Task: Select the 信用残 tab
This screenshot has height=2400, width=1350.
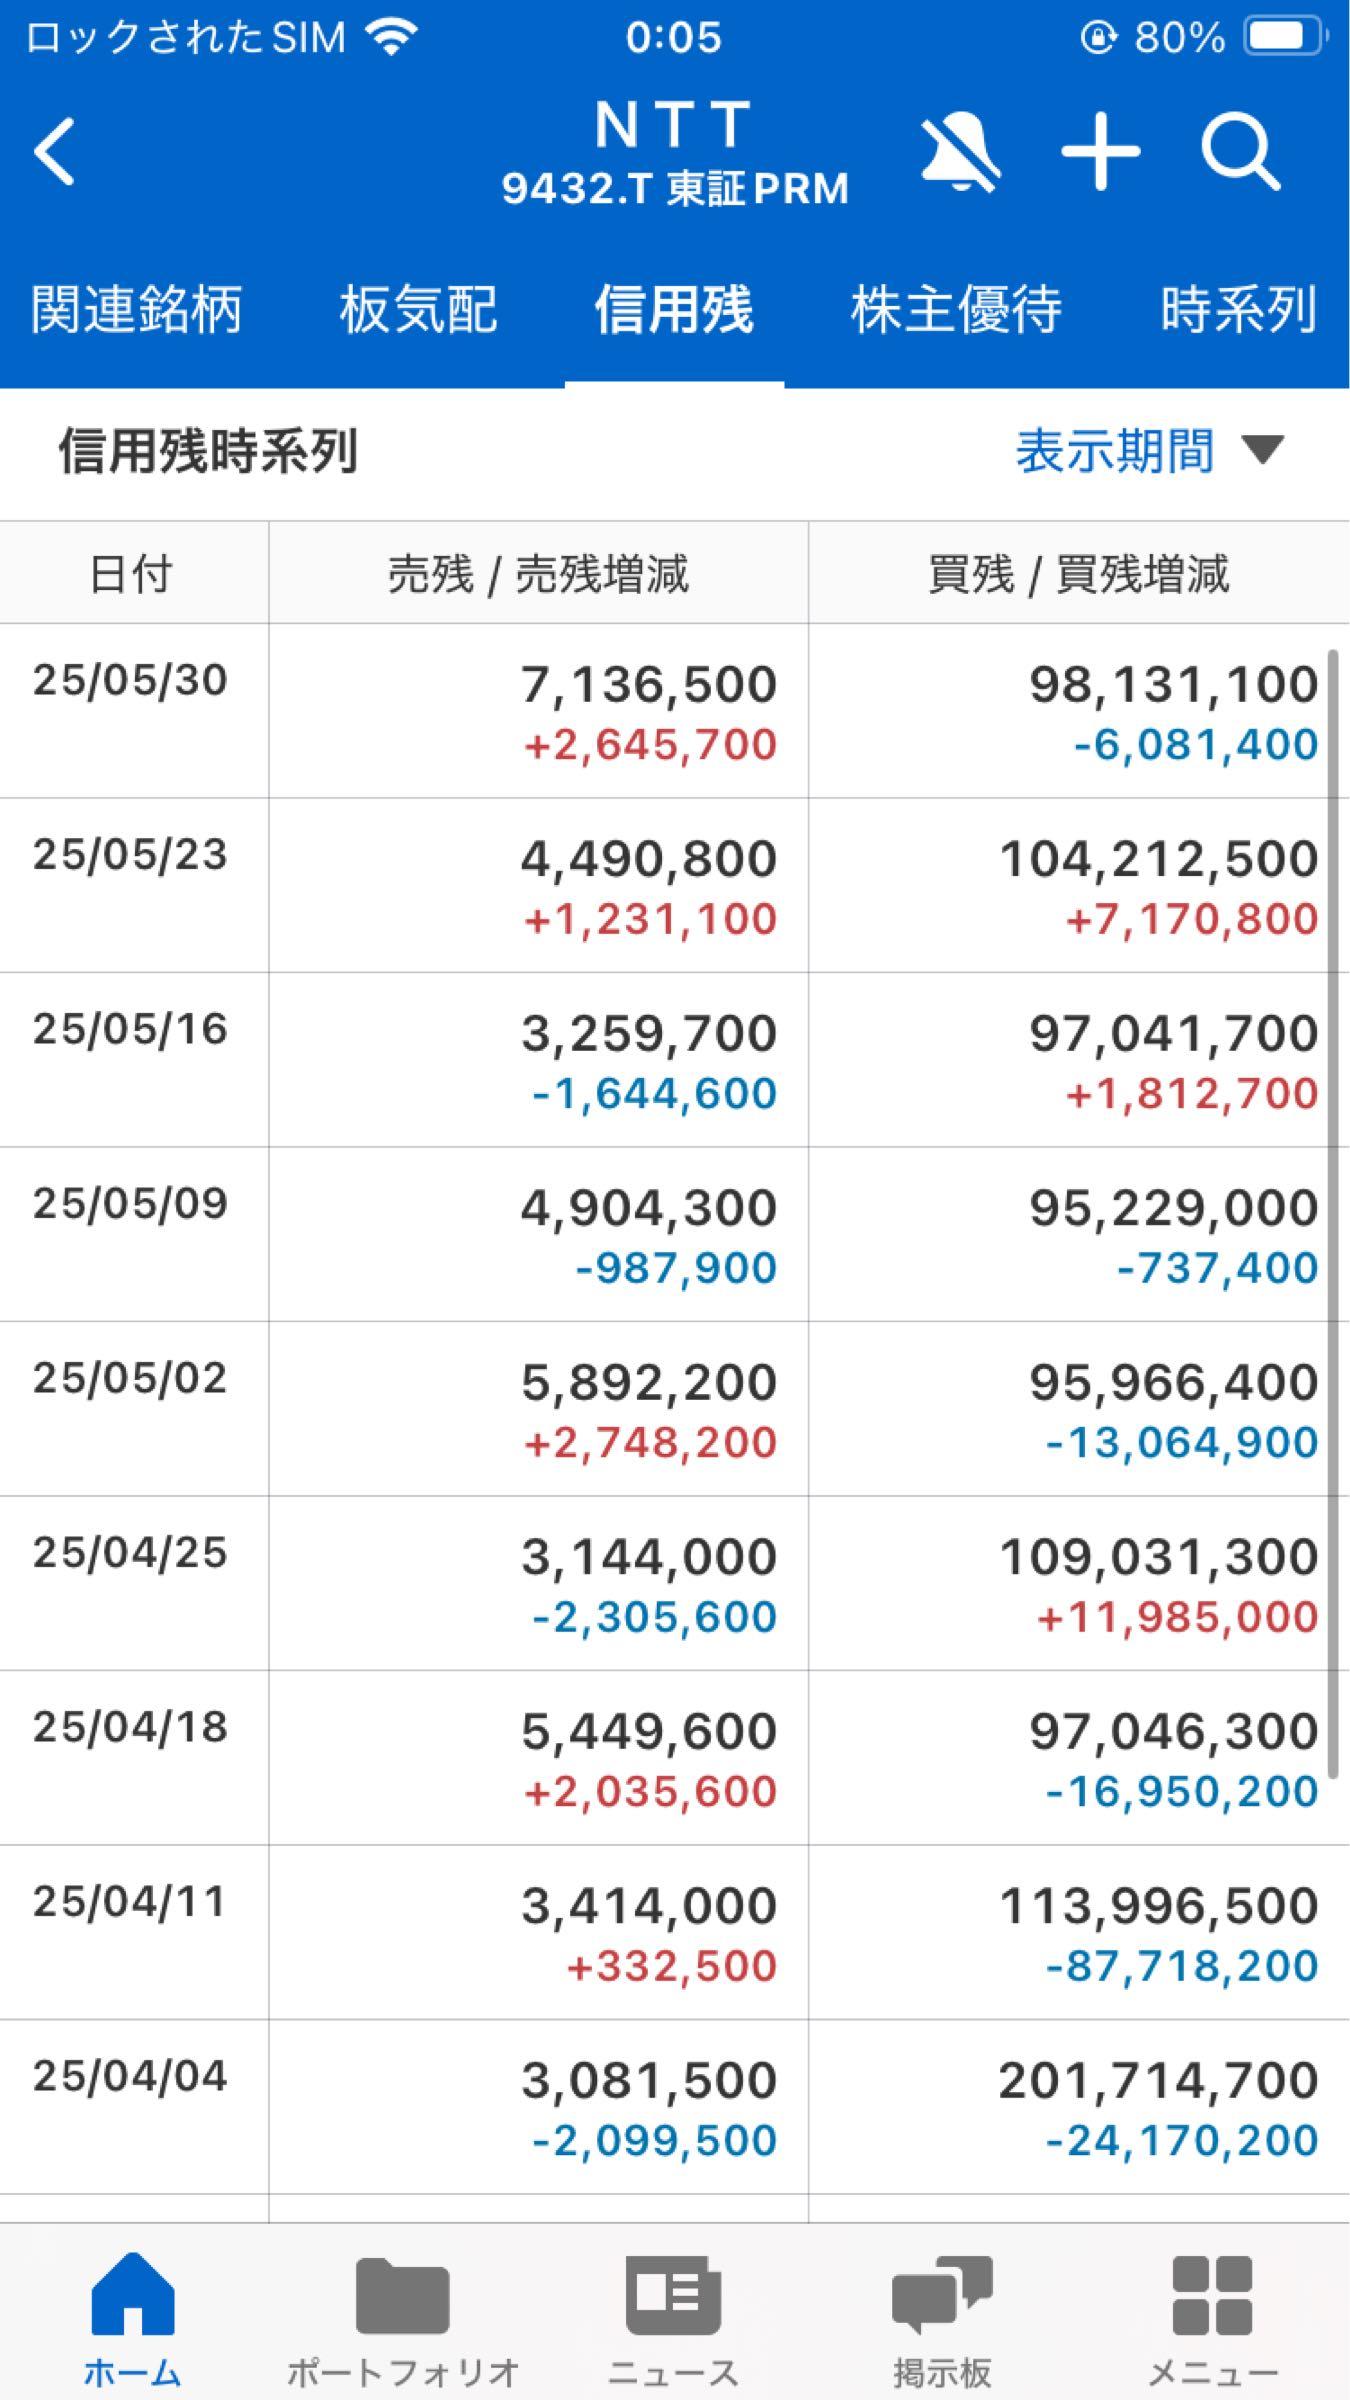Action: [x=674, y=309]
